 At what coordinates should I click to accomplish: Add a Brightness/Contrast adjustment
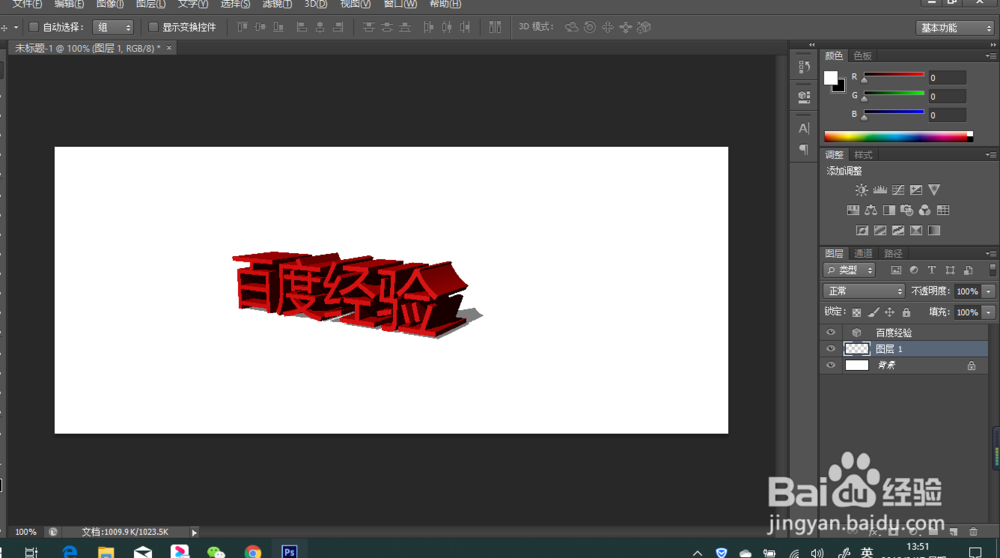pos(862,190)
